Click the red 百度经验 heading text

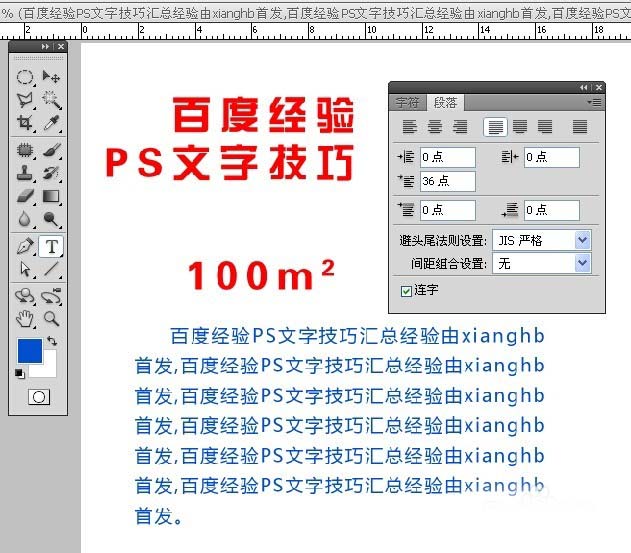pyautogui.click(x=263, y=115)
